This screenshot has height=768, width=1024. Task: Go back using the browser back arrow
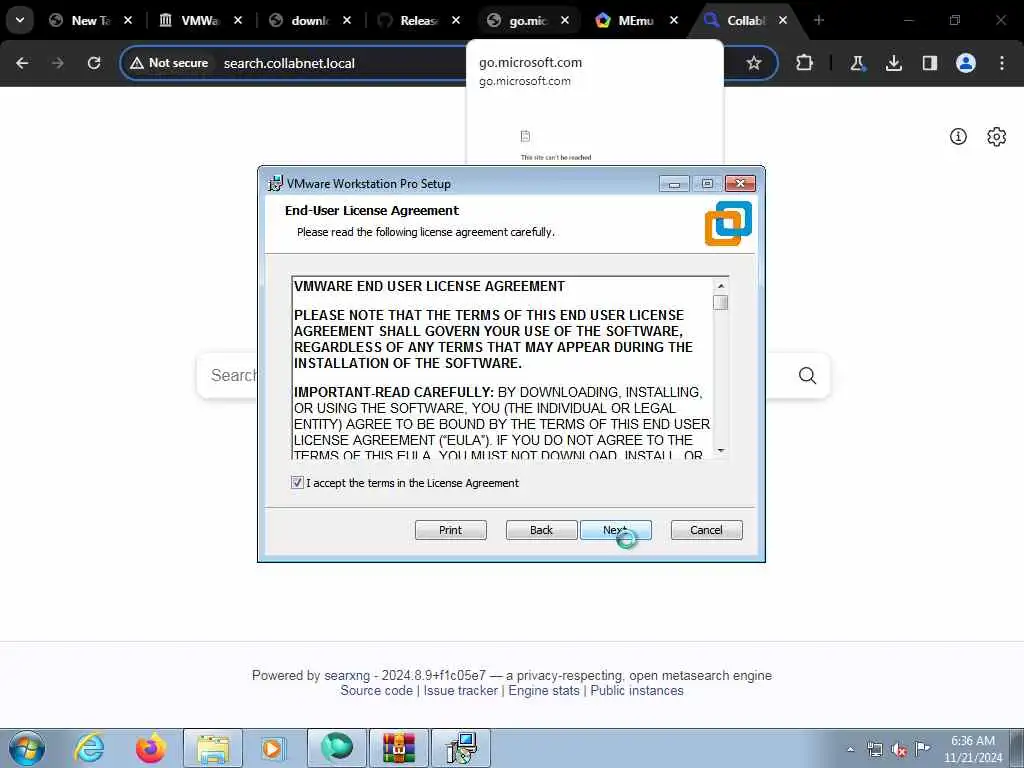[22, 63]
